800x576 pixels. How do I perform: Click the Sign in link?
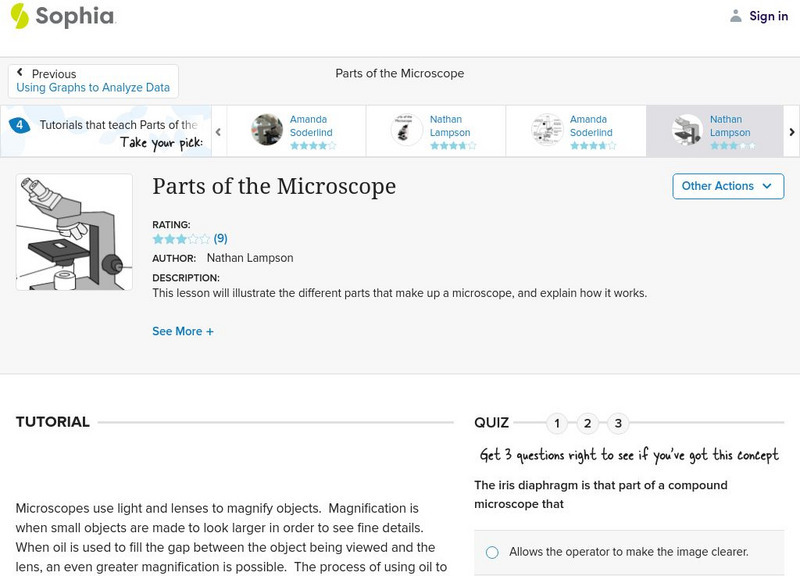pyautogui.click(x=768, y=16)
